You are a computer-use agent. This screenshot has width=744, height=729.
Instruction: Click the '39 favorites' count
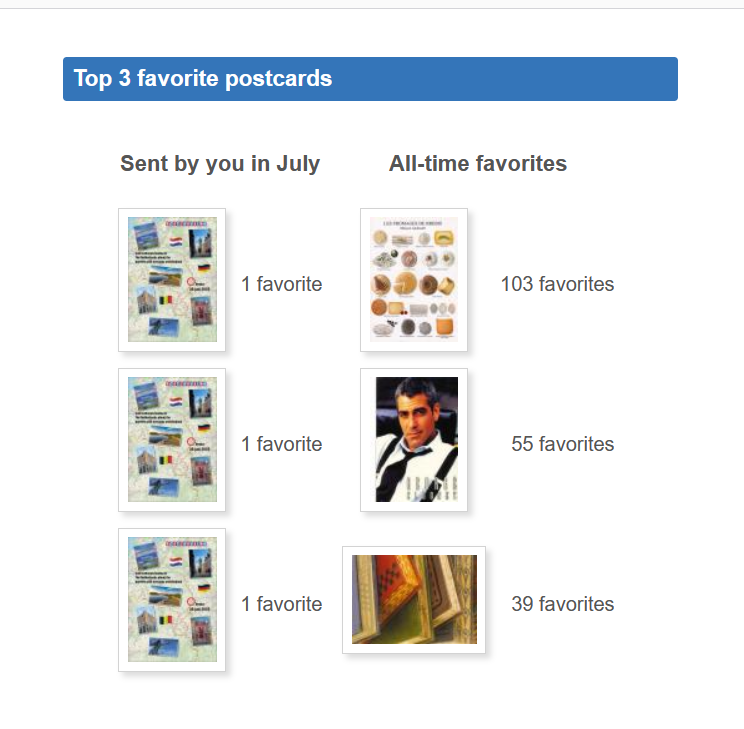pos(562,604)
